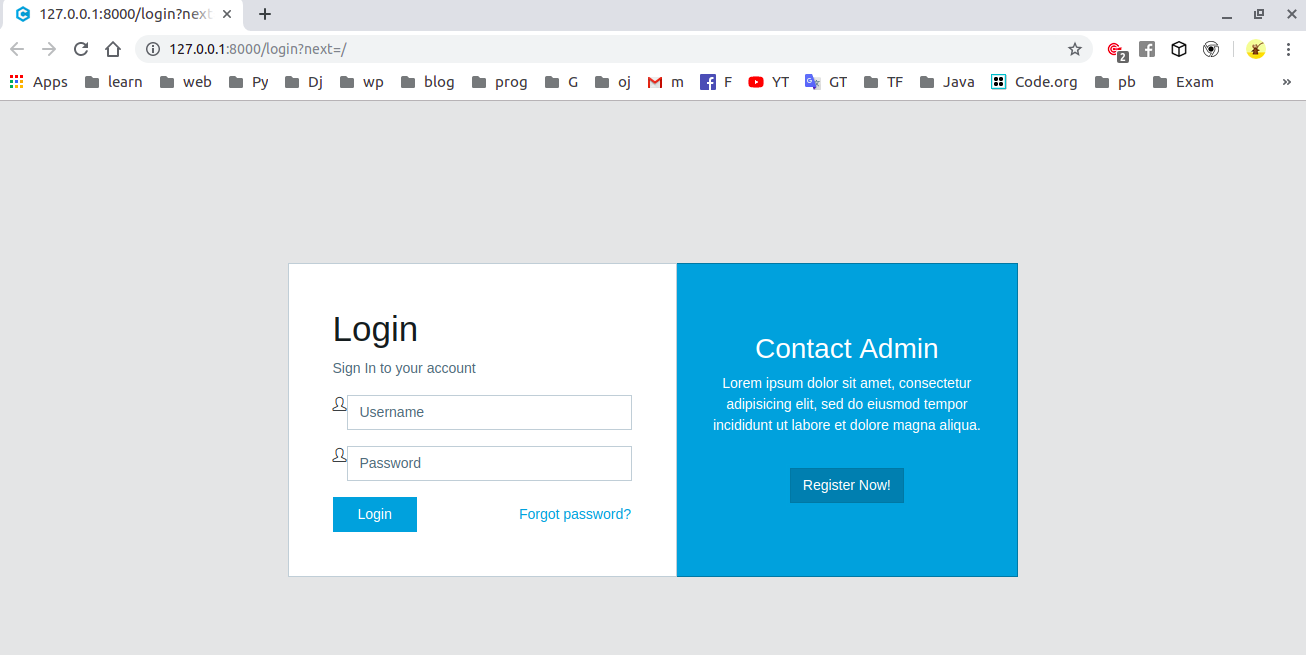Open the Facebook extension icon in toolbar

(x=1147, y=49)
